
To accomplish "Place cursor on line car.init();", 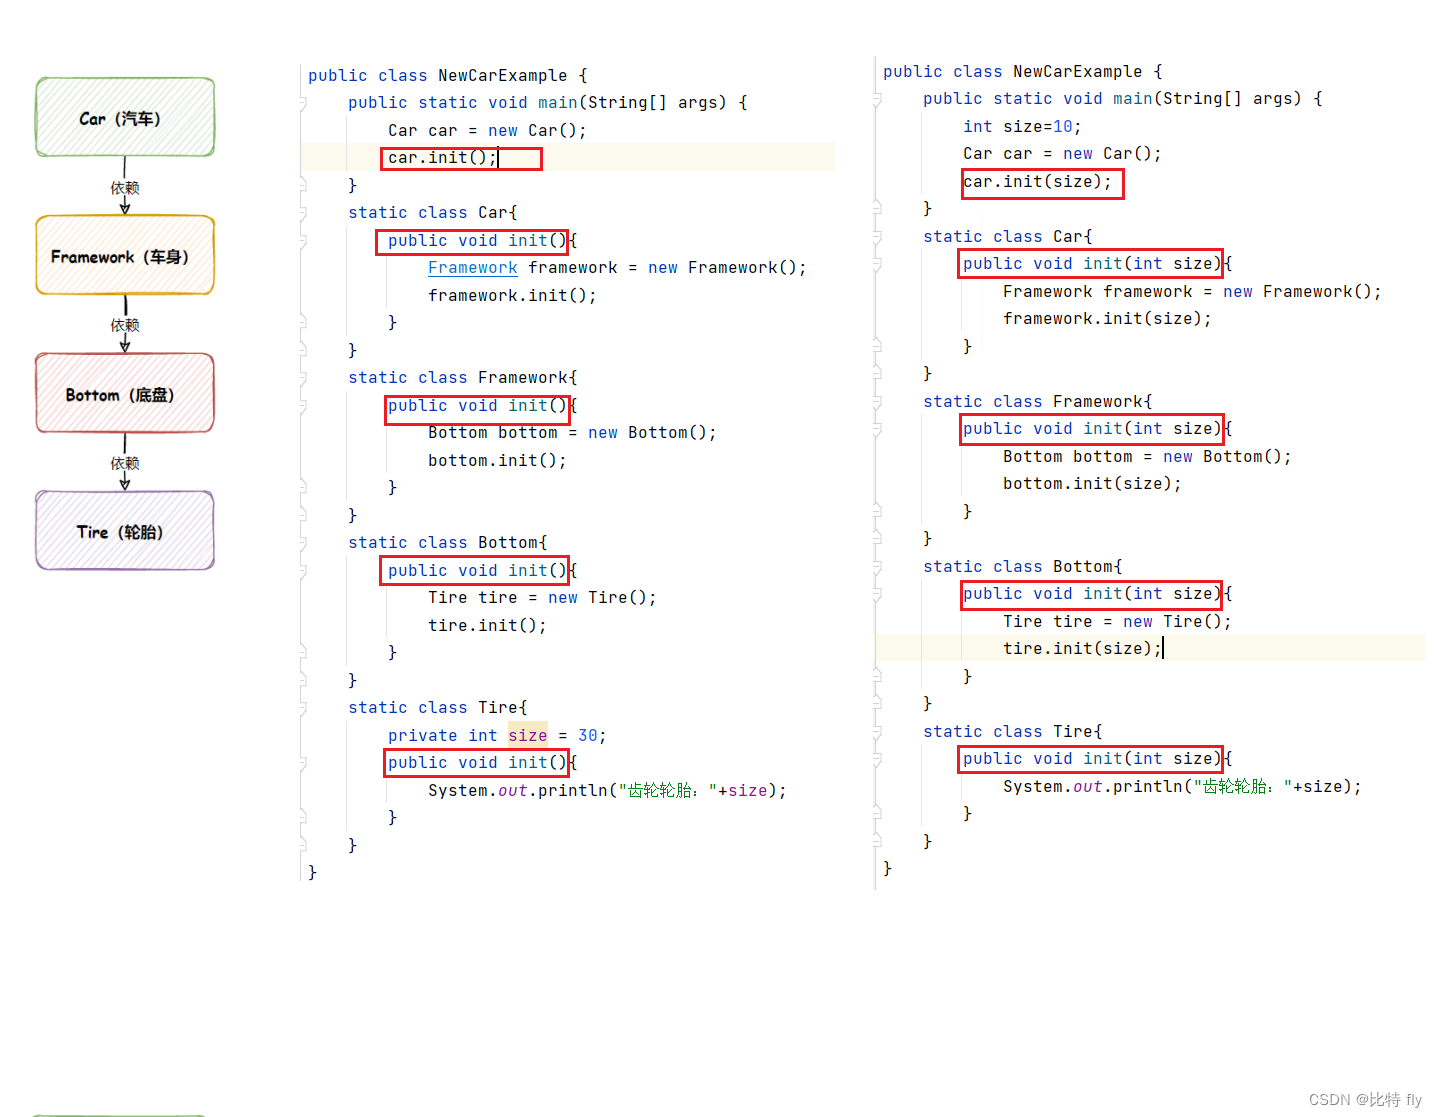I will coord(443,158).
